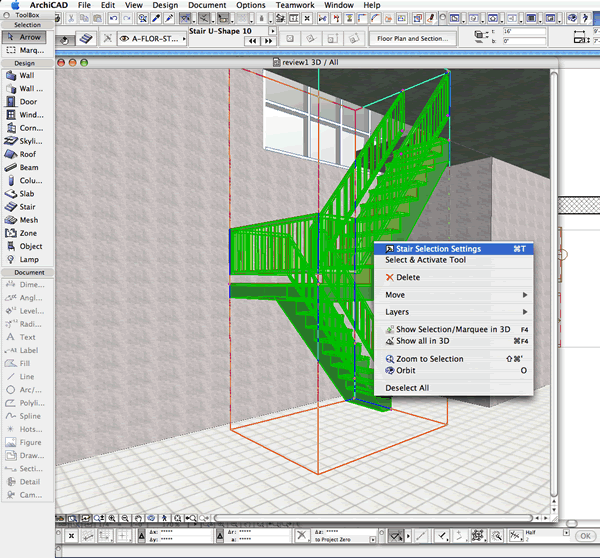Screen dimensions: 600x558
Task: Click the Arrow selection tool
Action: click(x=27, y=36)
